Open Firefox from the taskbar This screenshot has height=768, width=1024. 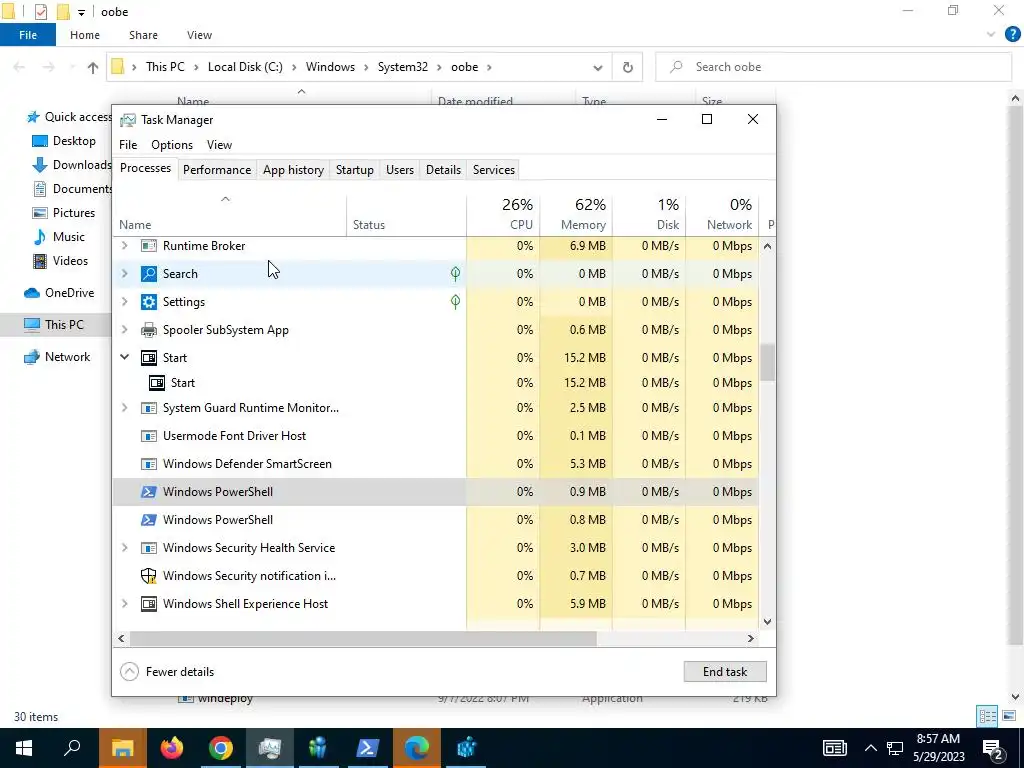[x=172, y=748]
